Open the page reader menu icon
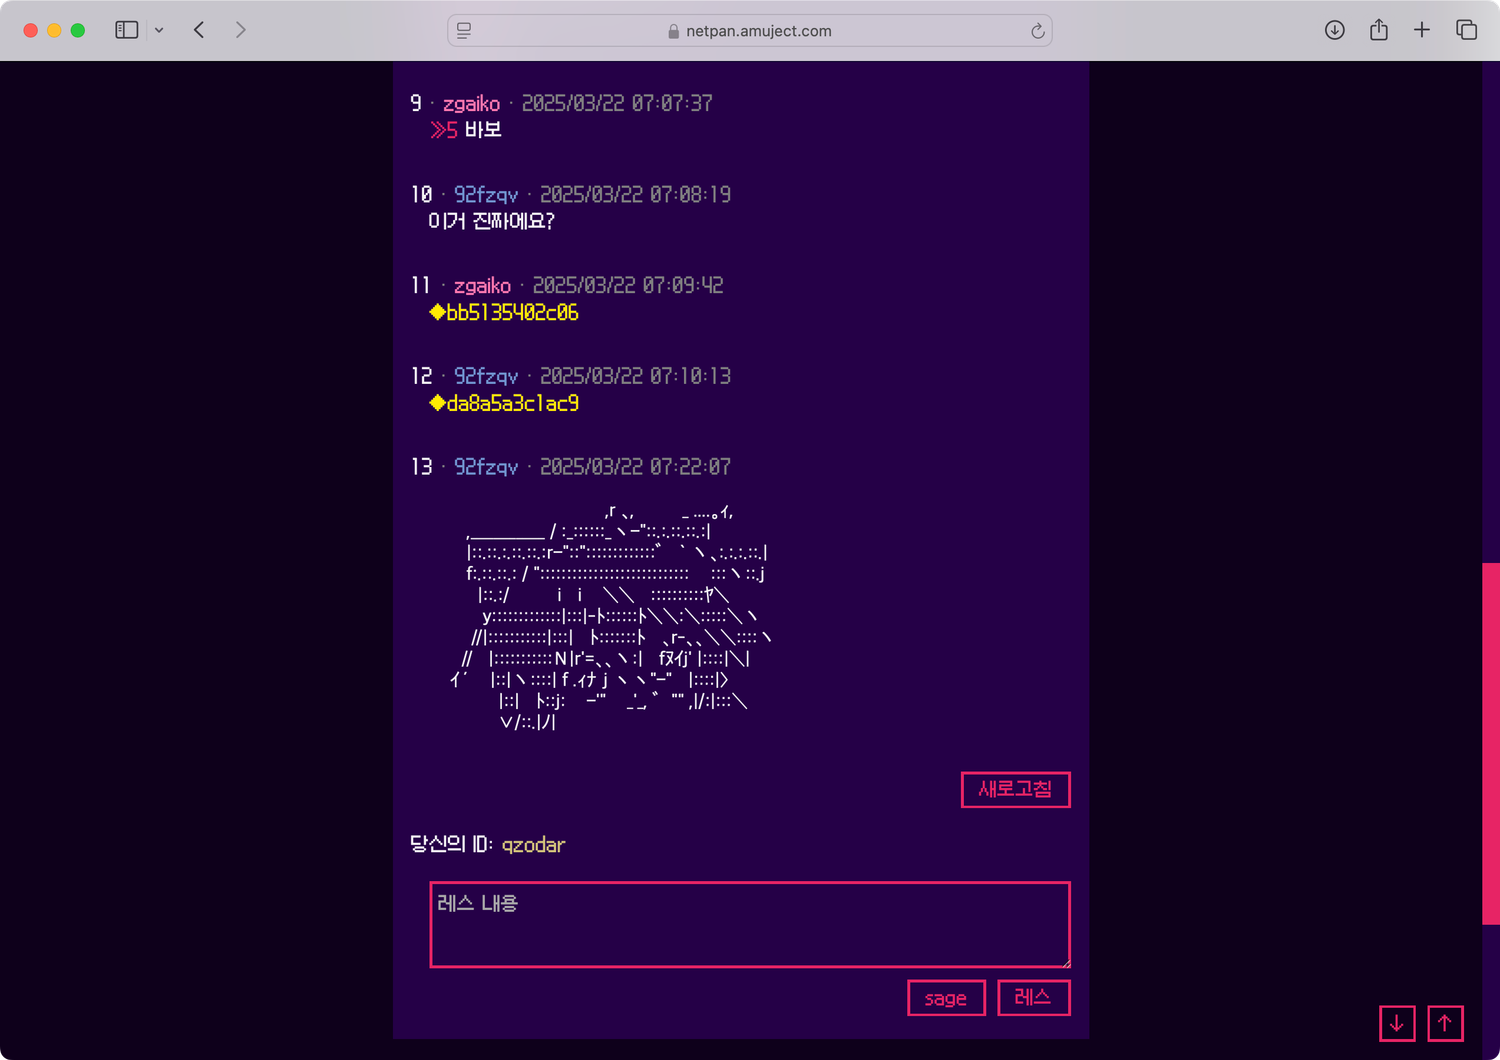The height and width of the screenshot is (1060, 1500). coord(464,31)
